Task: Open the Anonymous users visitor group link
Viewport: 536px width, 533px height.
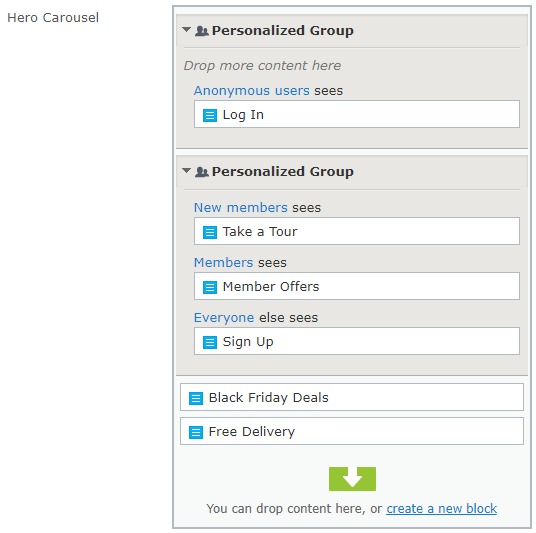Action: (252, 91)
